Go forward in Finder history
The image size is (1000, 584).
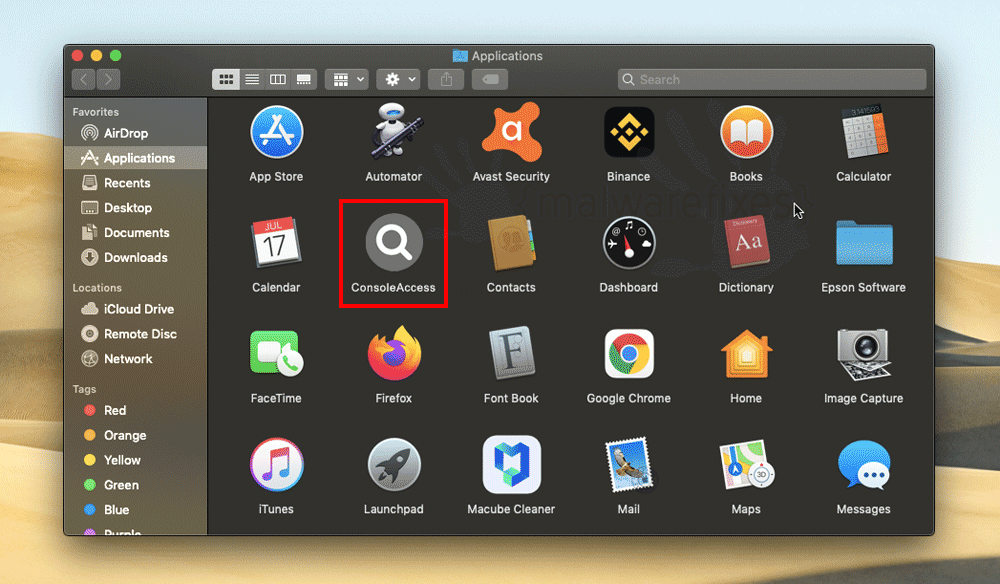point(108,80)
